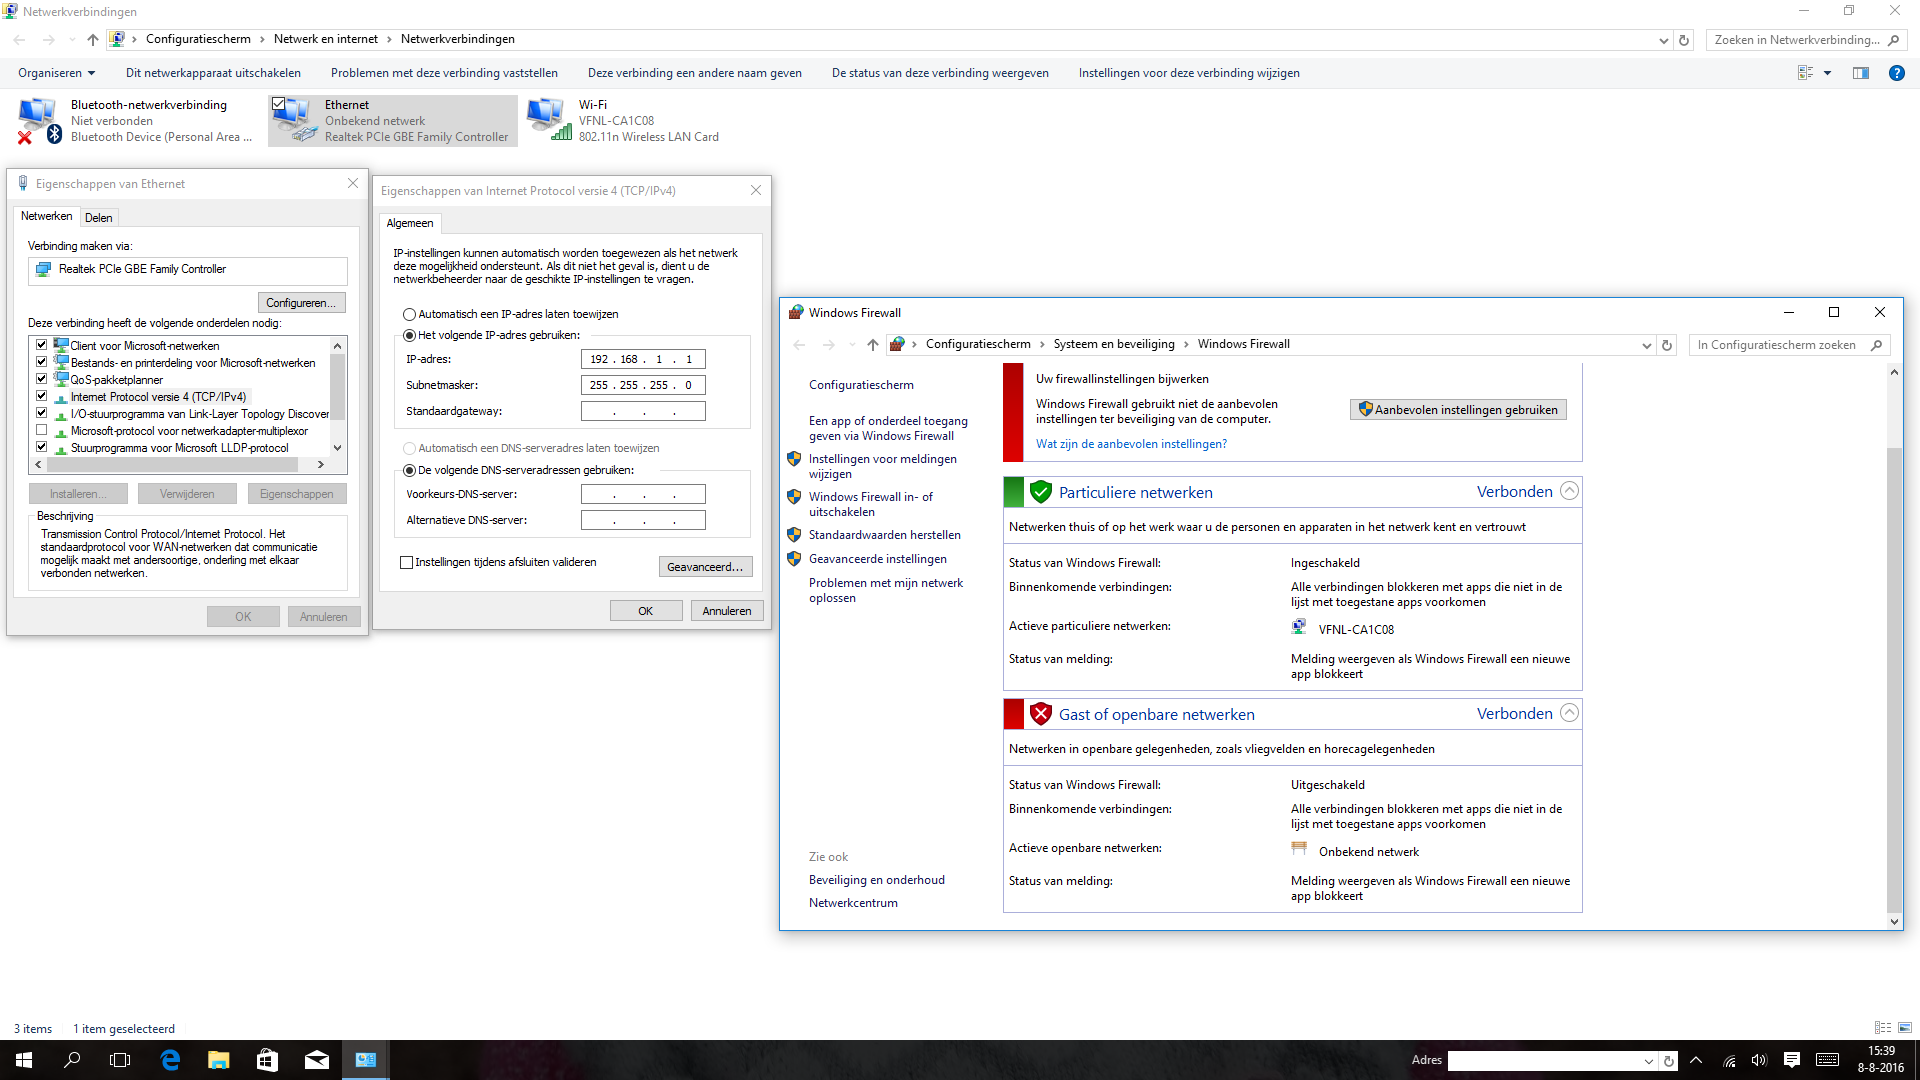Expand Windows Firewall address history dropdown

point(1646,345)
